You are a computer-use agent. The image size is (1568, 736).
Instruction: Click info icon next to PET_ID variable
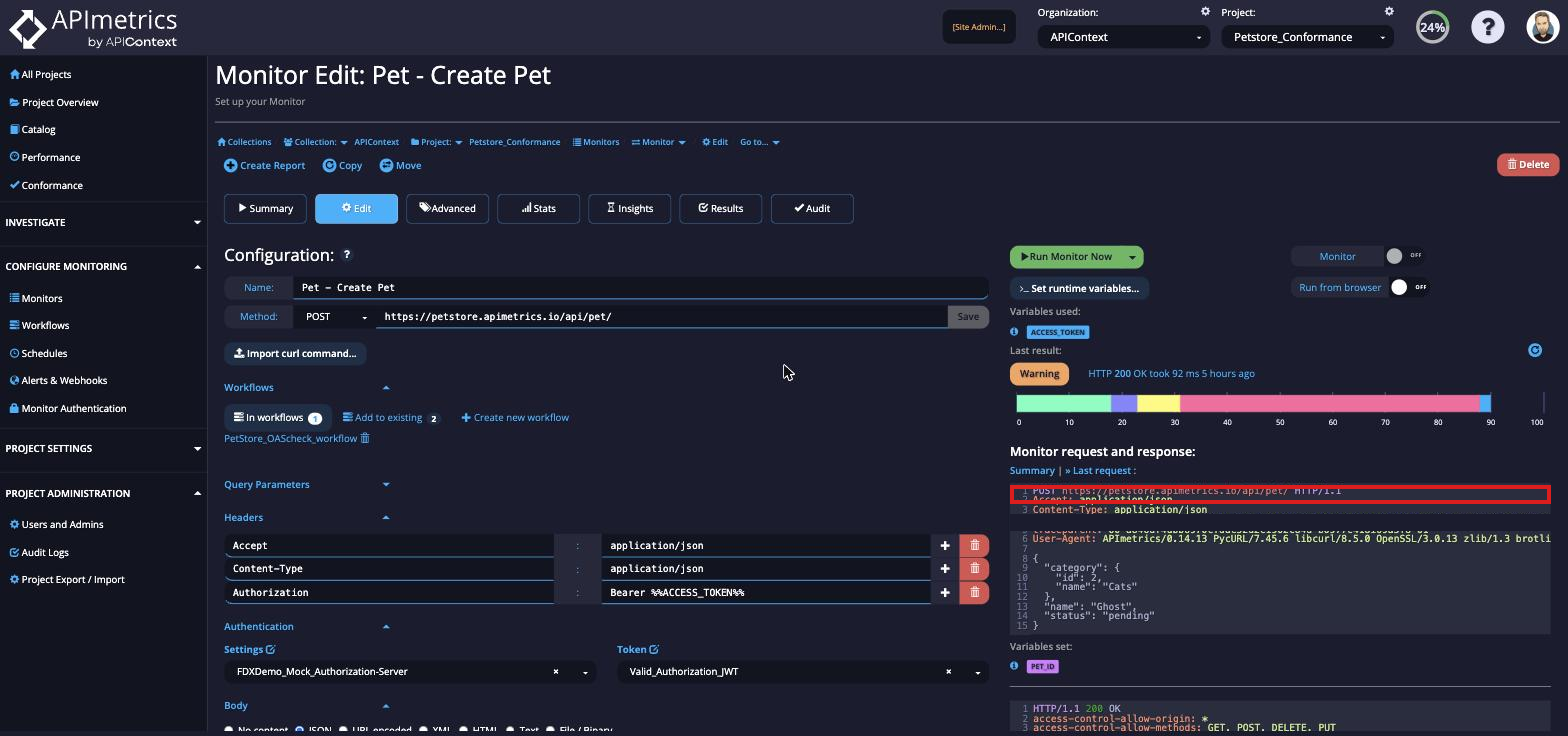click(1014, 666)
